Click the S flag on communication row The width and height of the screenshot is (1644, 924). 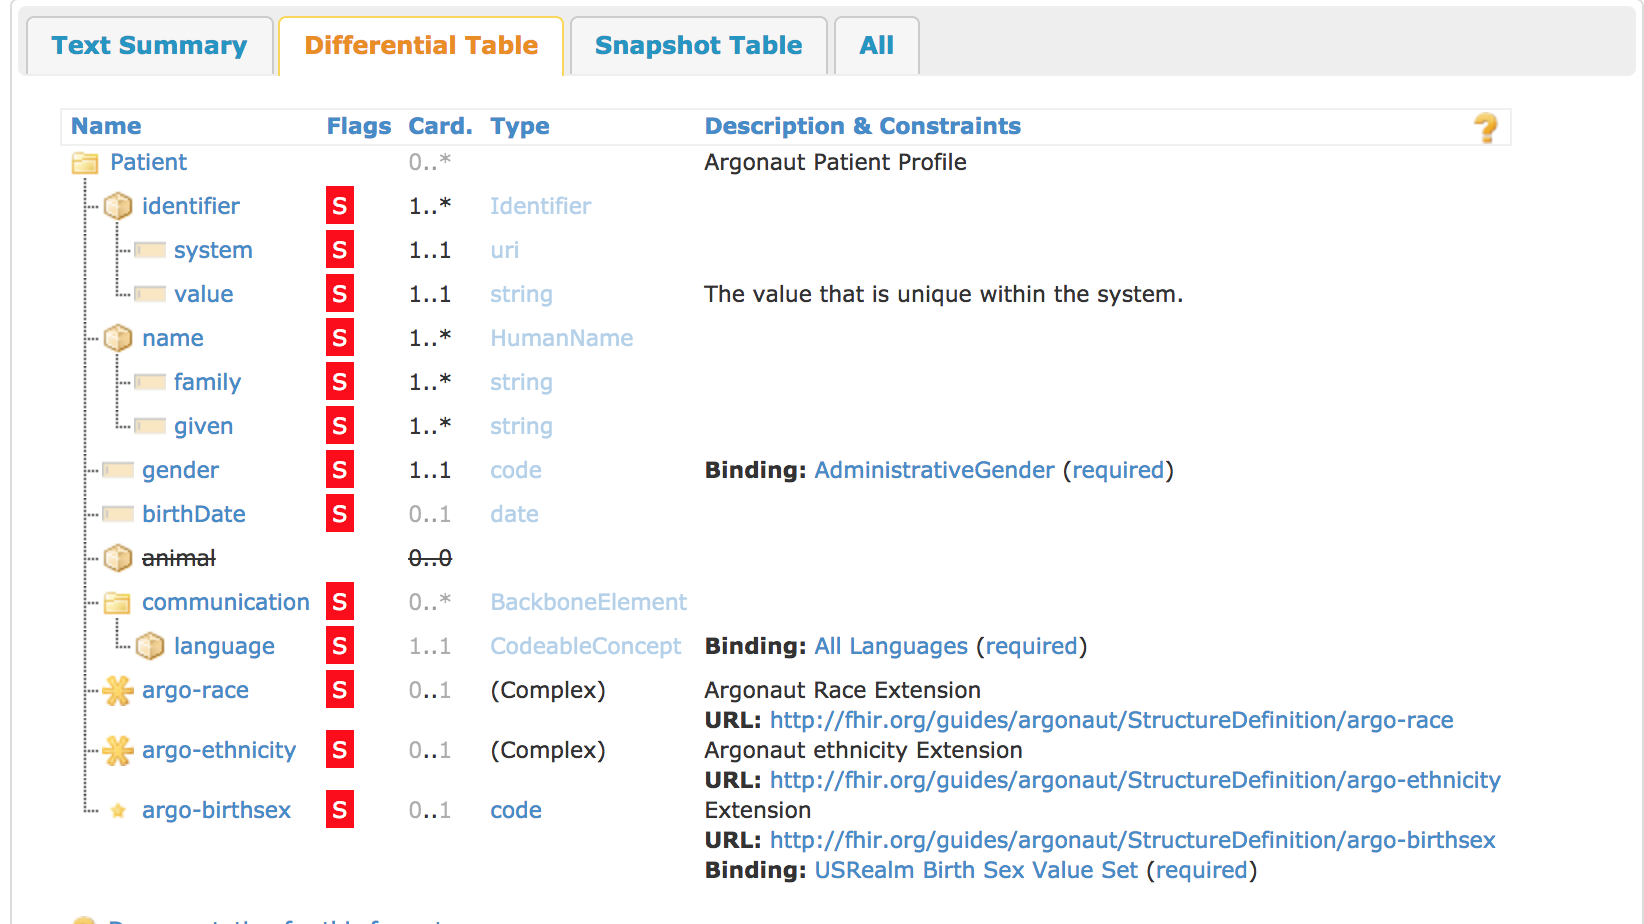(x=340, y=602)
